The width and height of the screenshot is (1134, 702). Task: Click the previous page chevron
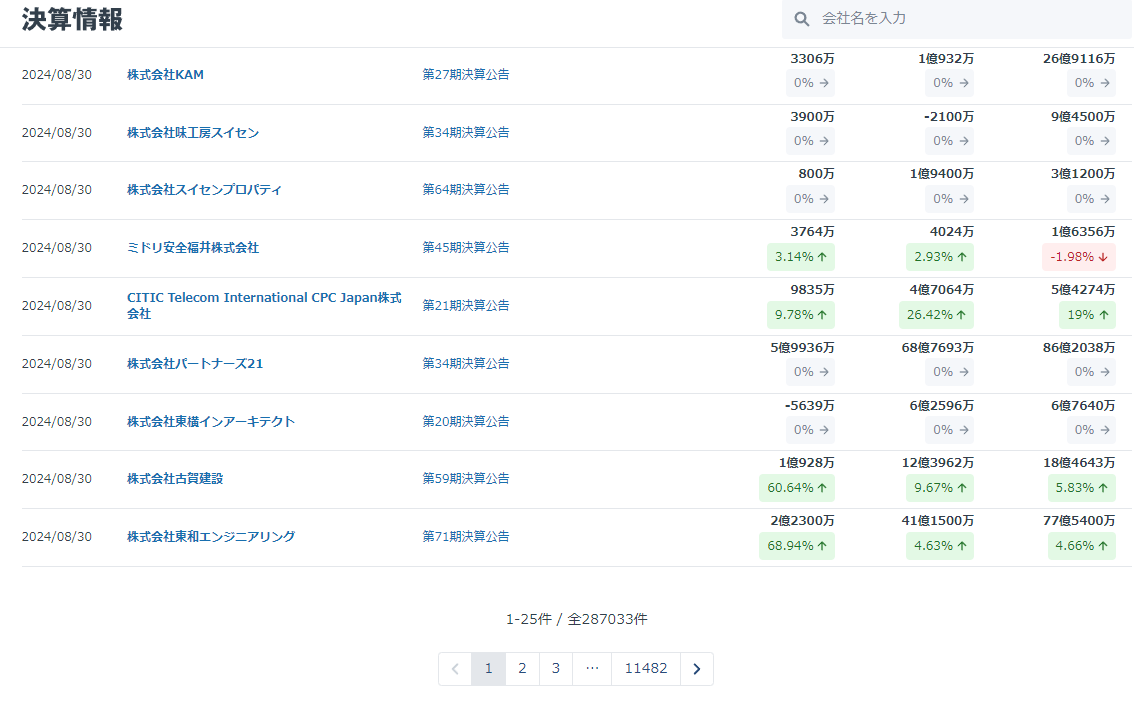coord(455,669)
